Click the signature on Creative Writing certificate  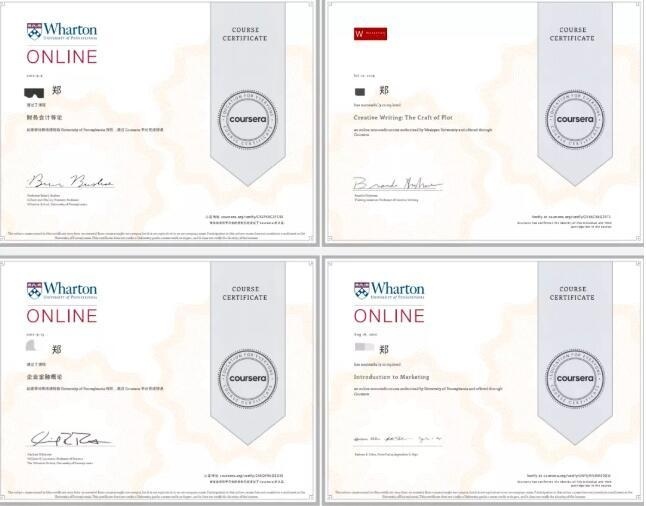tap(398, 184)
